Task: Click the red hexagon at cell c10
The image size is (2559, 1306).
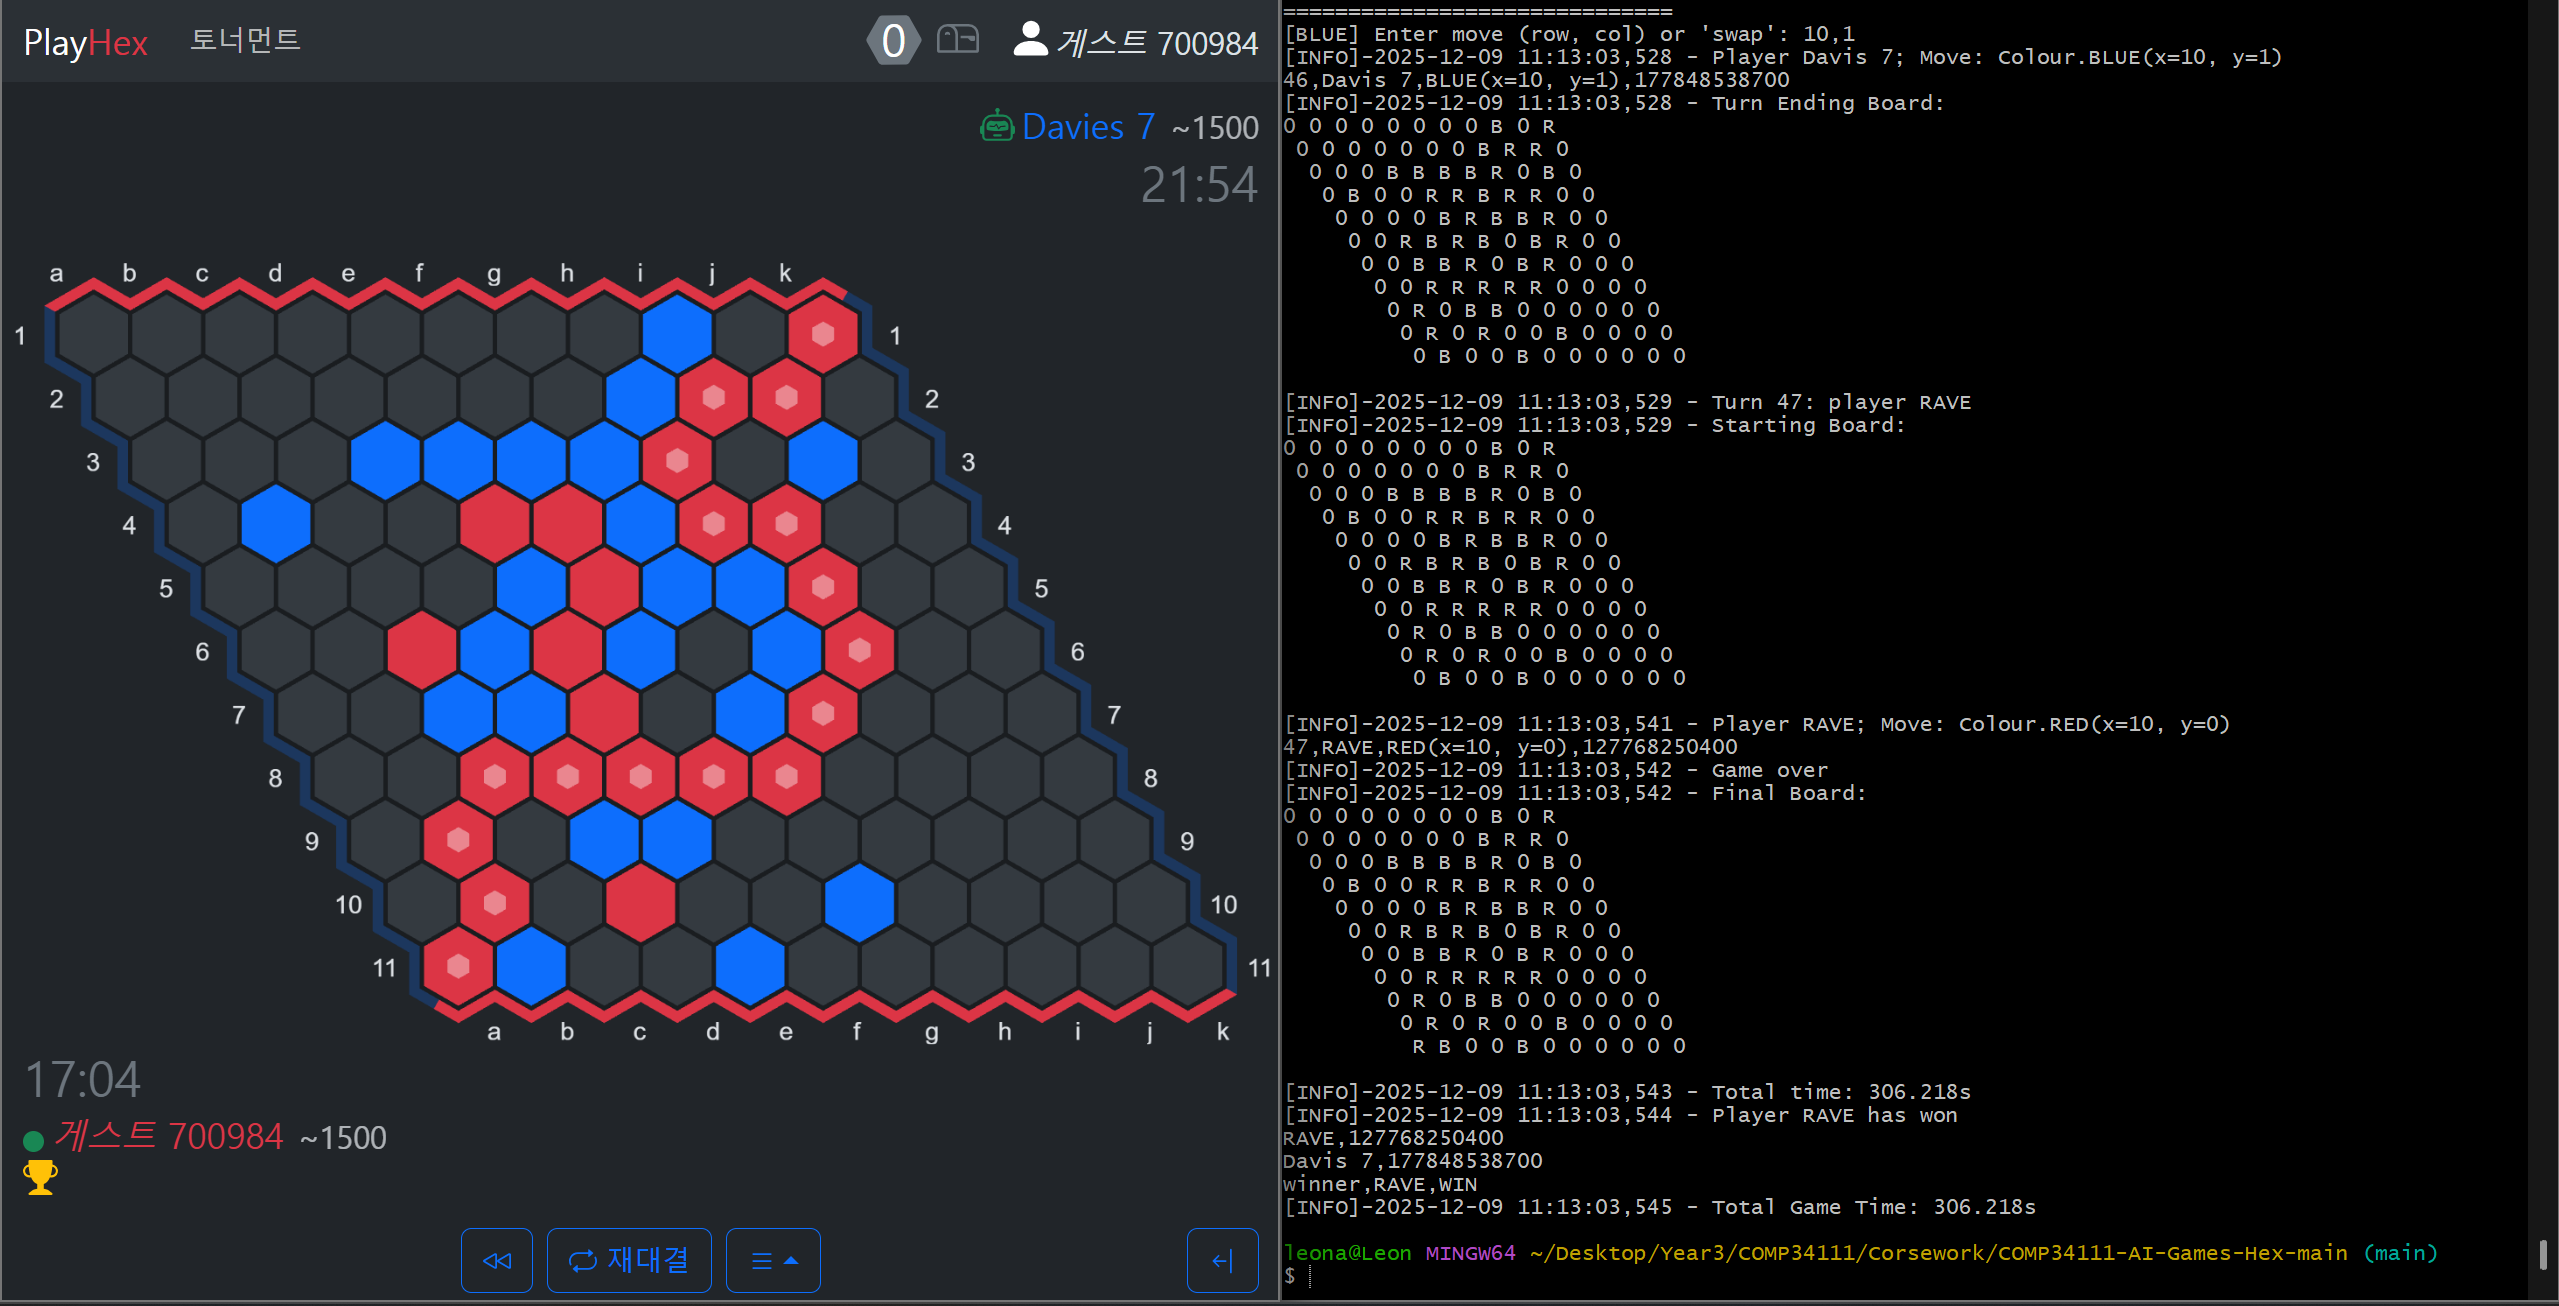Action: pyautogui.click(x=641, y=903)
